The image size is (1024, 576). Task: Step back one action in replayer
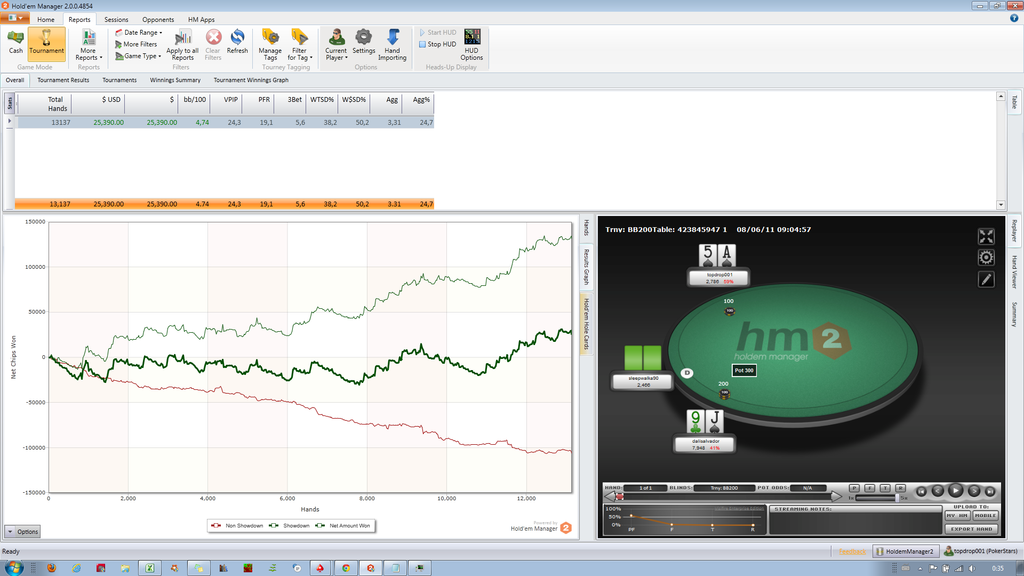click(x=938, y=490)
